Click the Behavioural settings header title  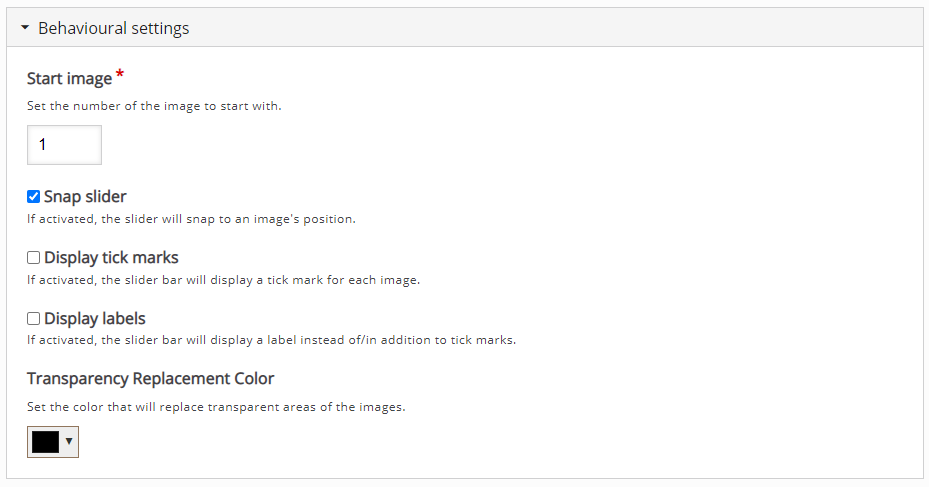(113, 28)
